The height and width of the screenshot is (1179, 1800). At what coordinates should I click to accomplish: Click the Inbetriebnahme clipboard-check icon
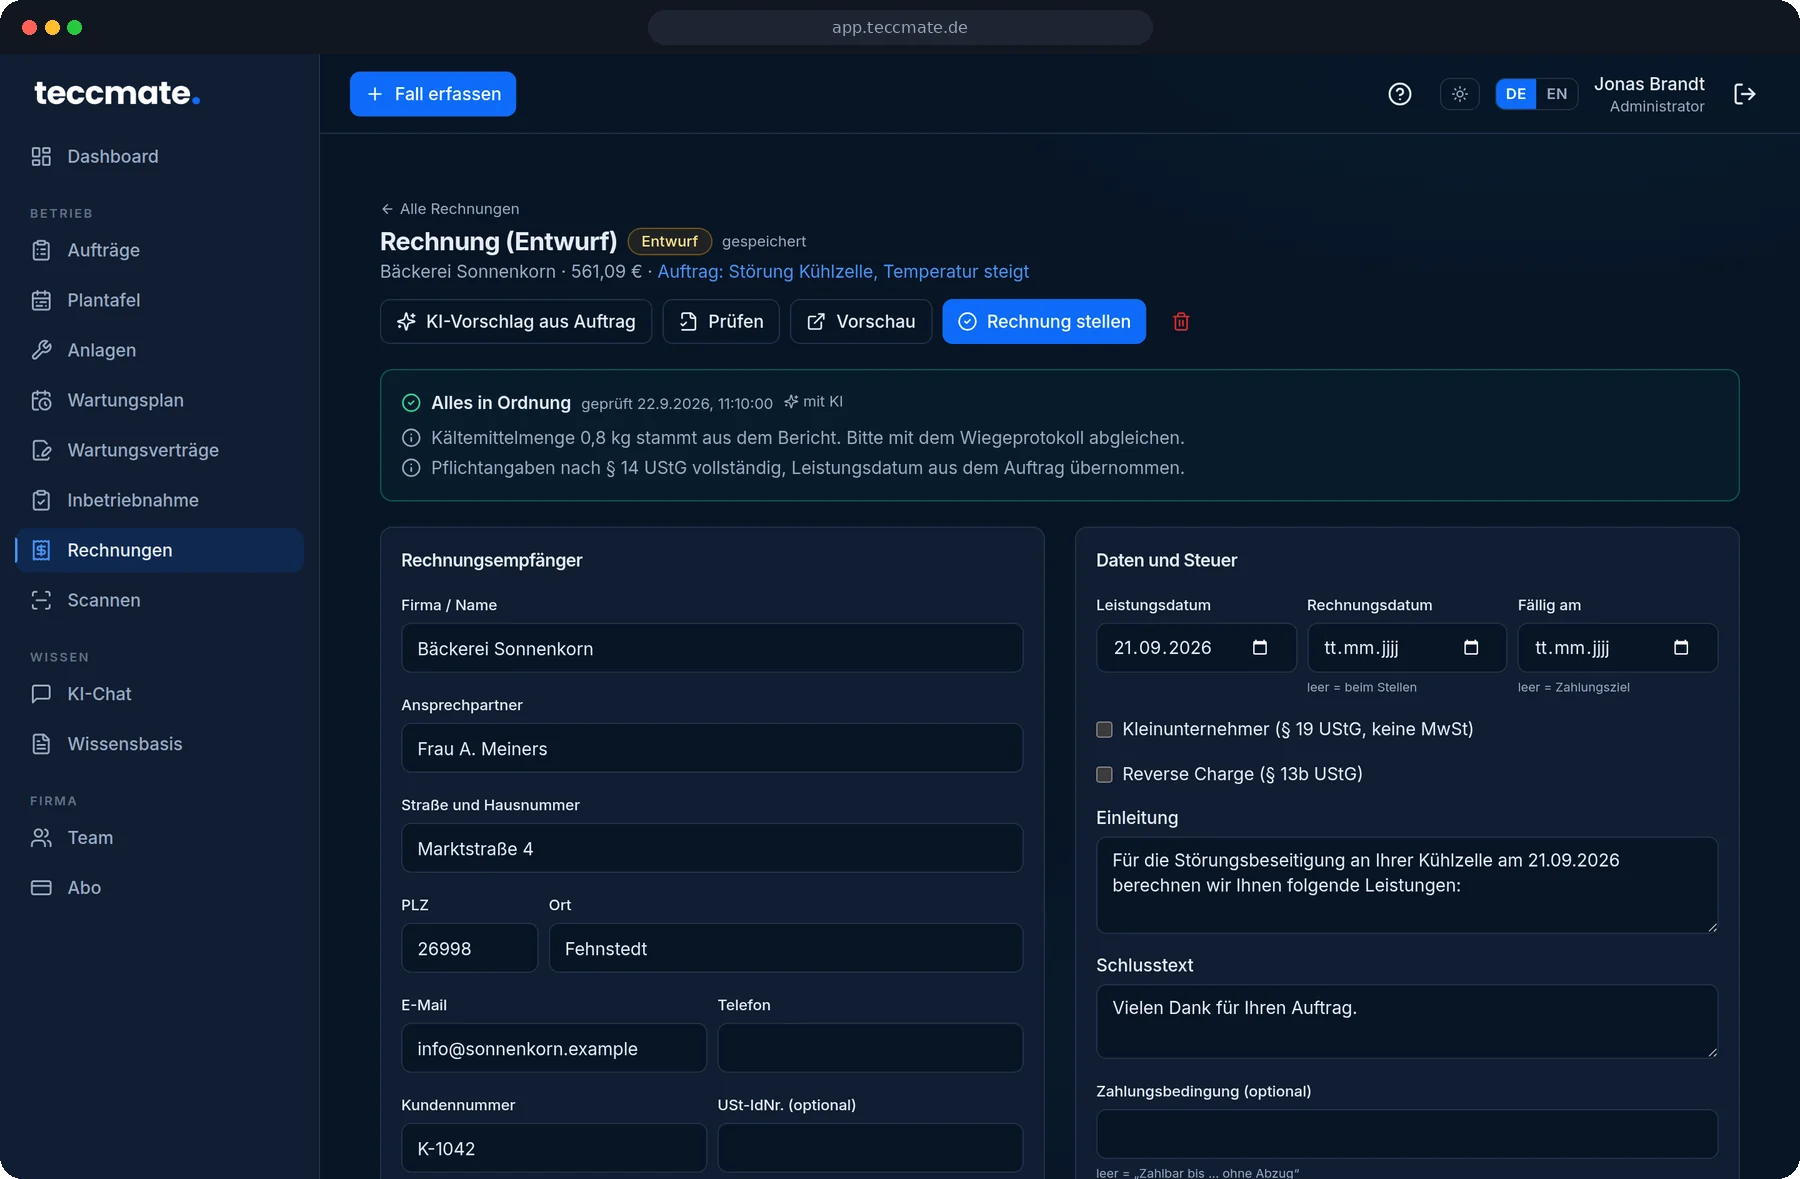point(41,500)
